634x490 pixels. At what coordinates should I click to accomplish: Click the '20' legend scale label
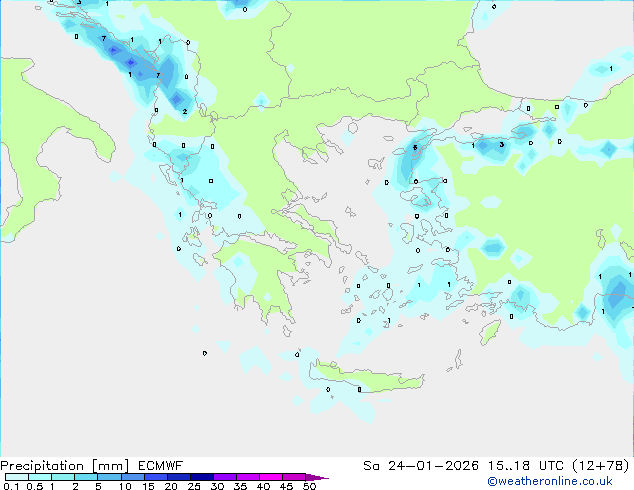[x=171, y=486]
